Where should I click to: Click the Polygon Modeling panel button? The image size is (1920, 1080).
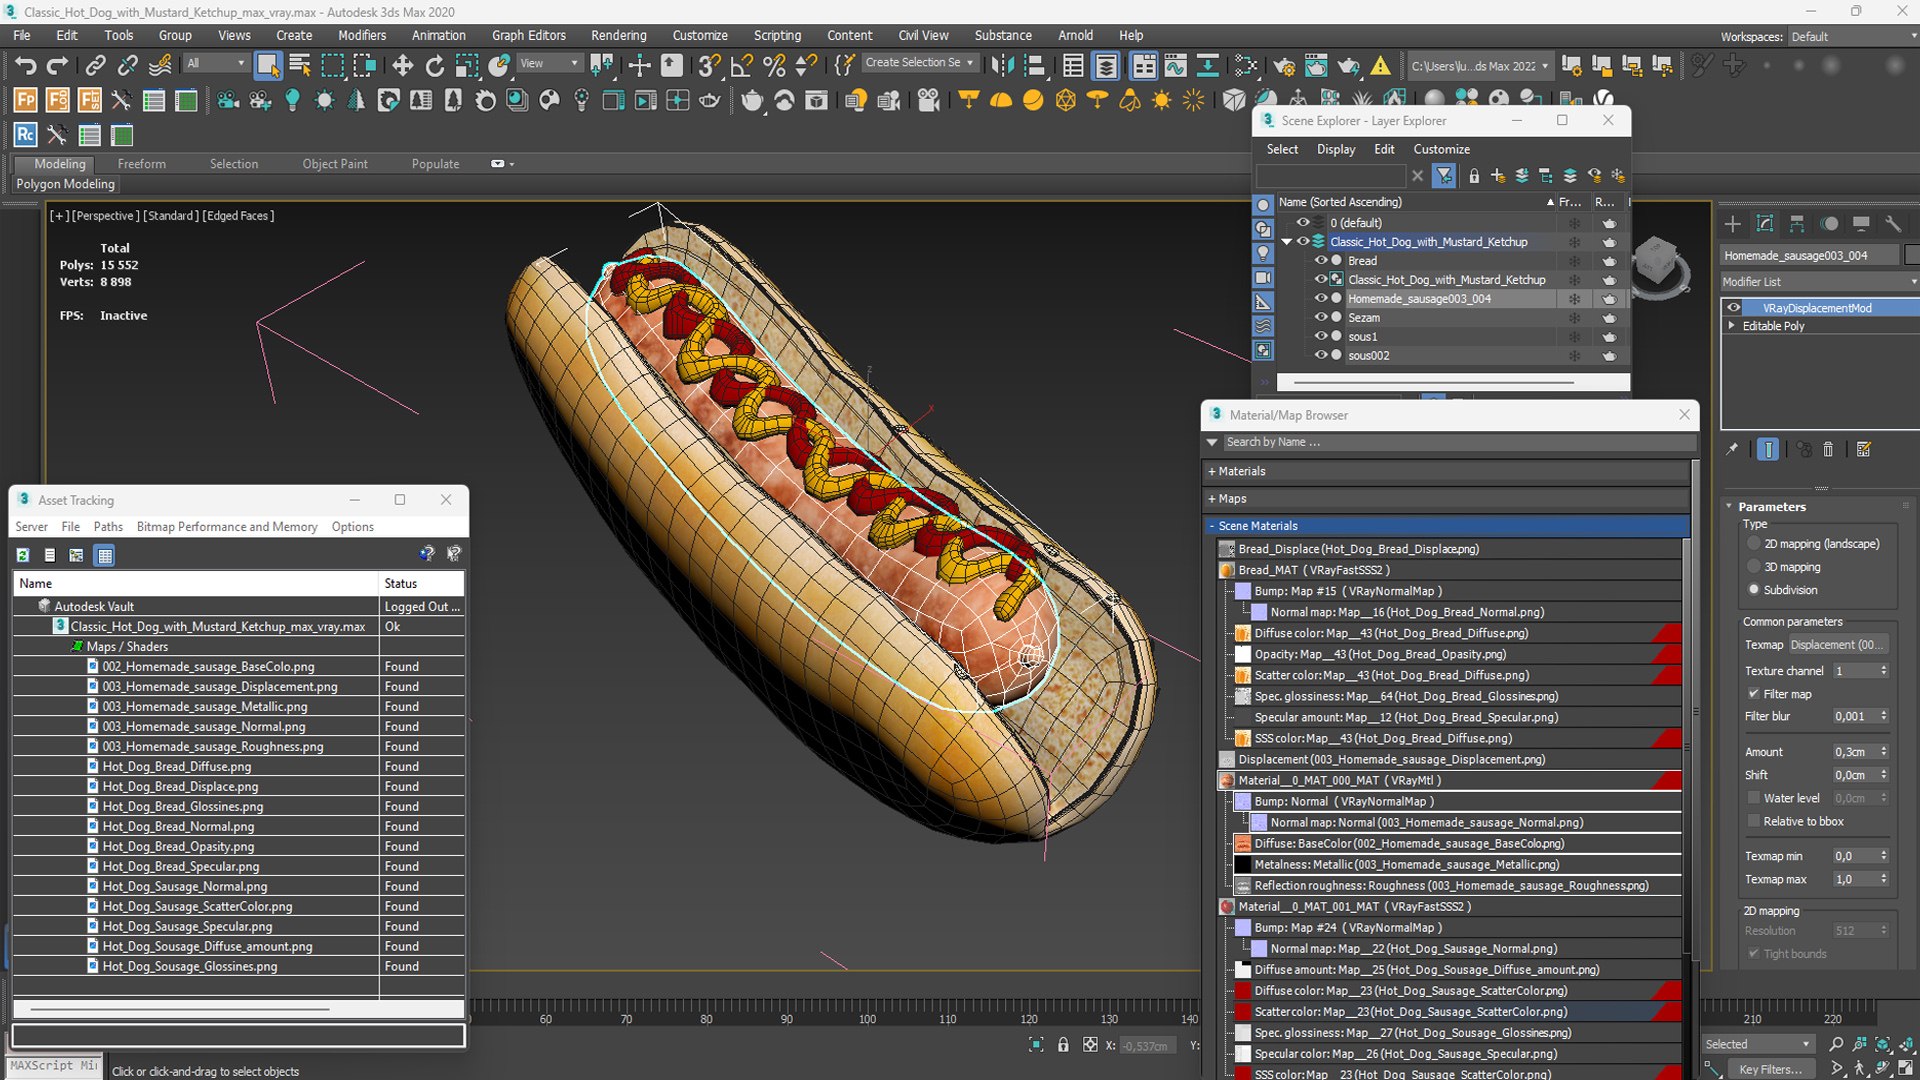(66, 184)
